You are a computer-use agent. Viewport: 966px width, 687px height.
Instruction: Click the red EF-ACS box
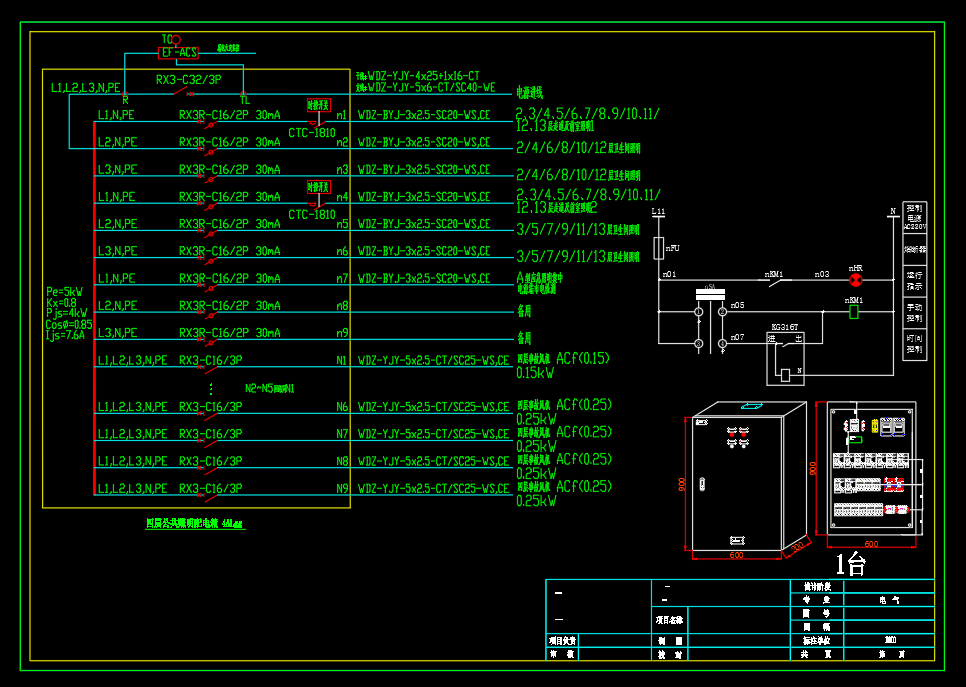[178, 53]
